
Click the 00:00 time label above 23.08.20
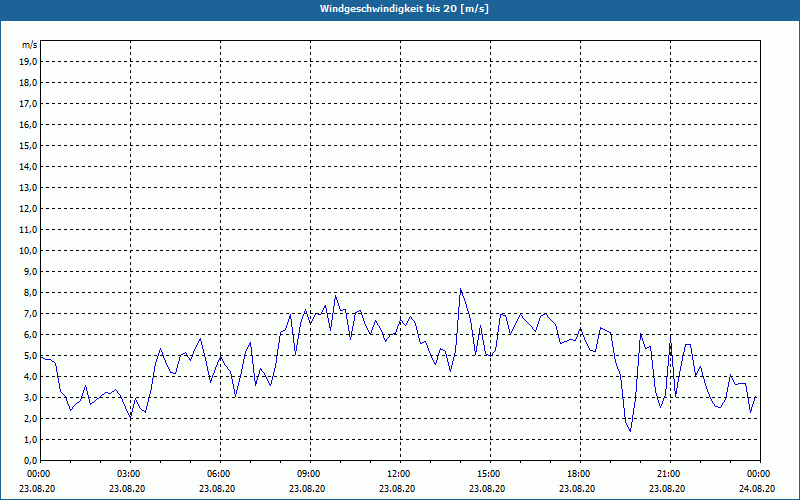[x=38, y=474]
